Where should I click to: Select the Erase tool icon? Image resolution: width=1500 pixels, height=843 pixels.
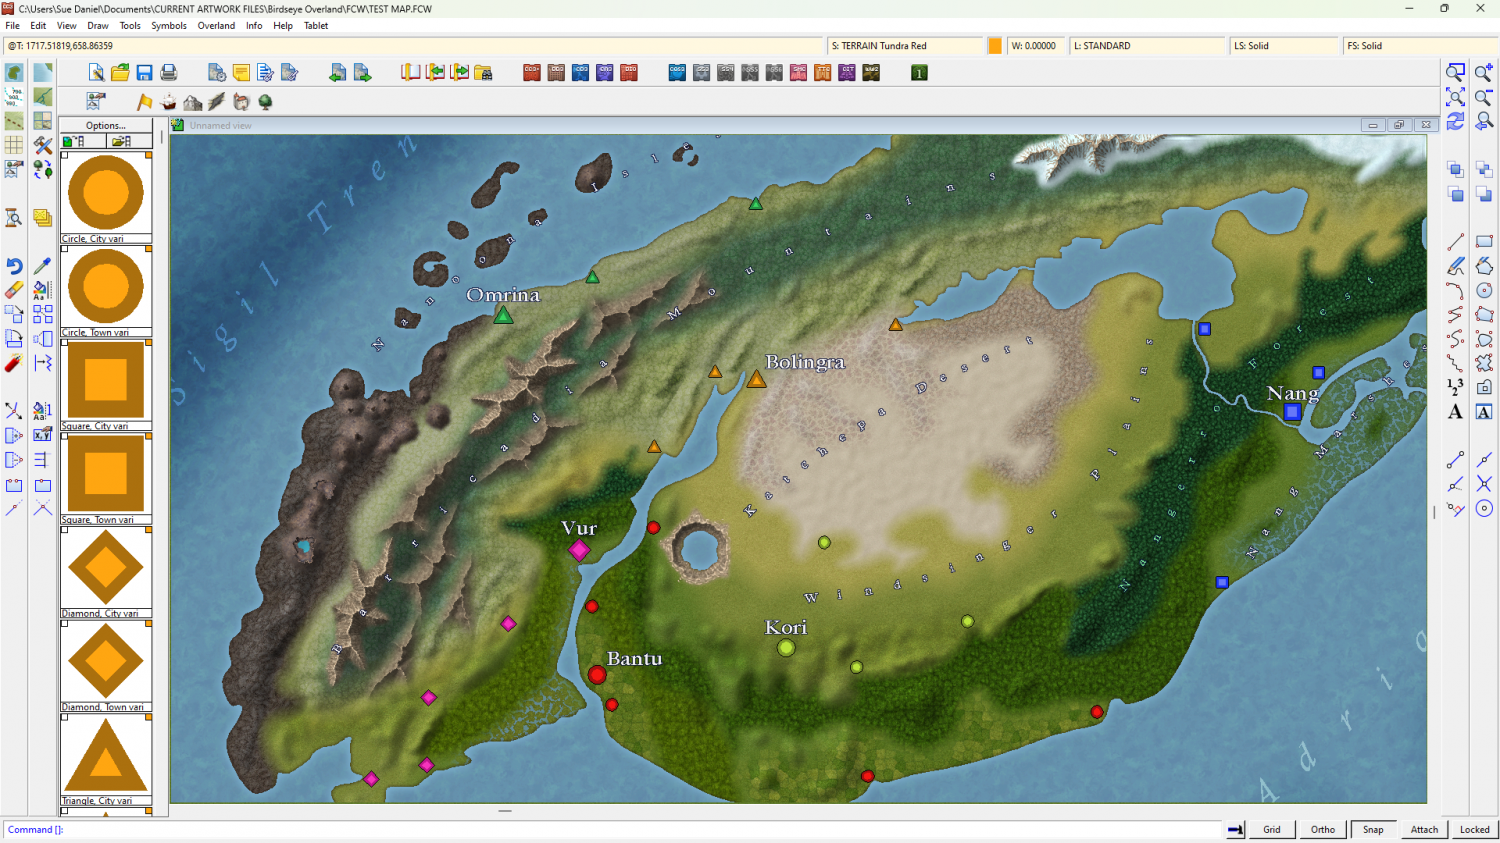pyautogui.click(x=14, y=290)
